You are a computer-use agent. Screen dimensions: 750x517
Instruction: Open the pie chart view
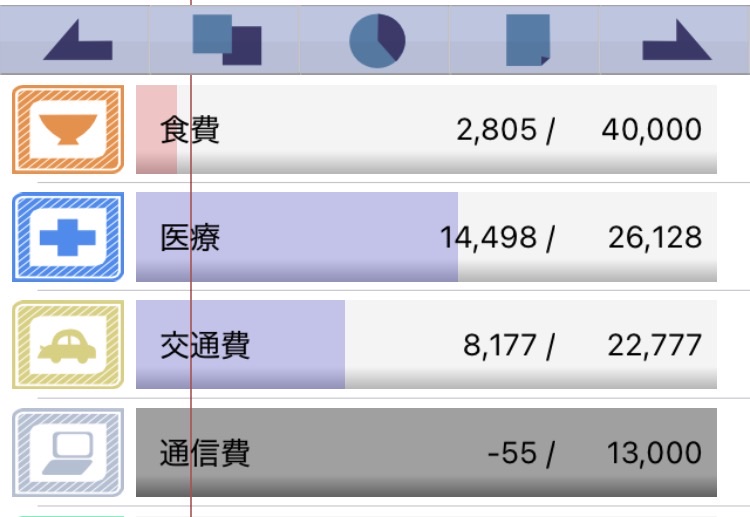tap(375, 40)
